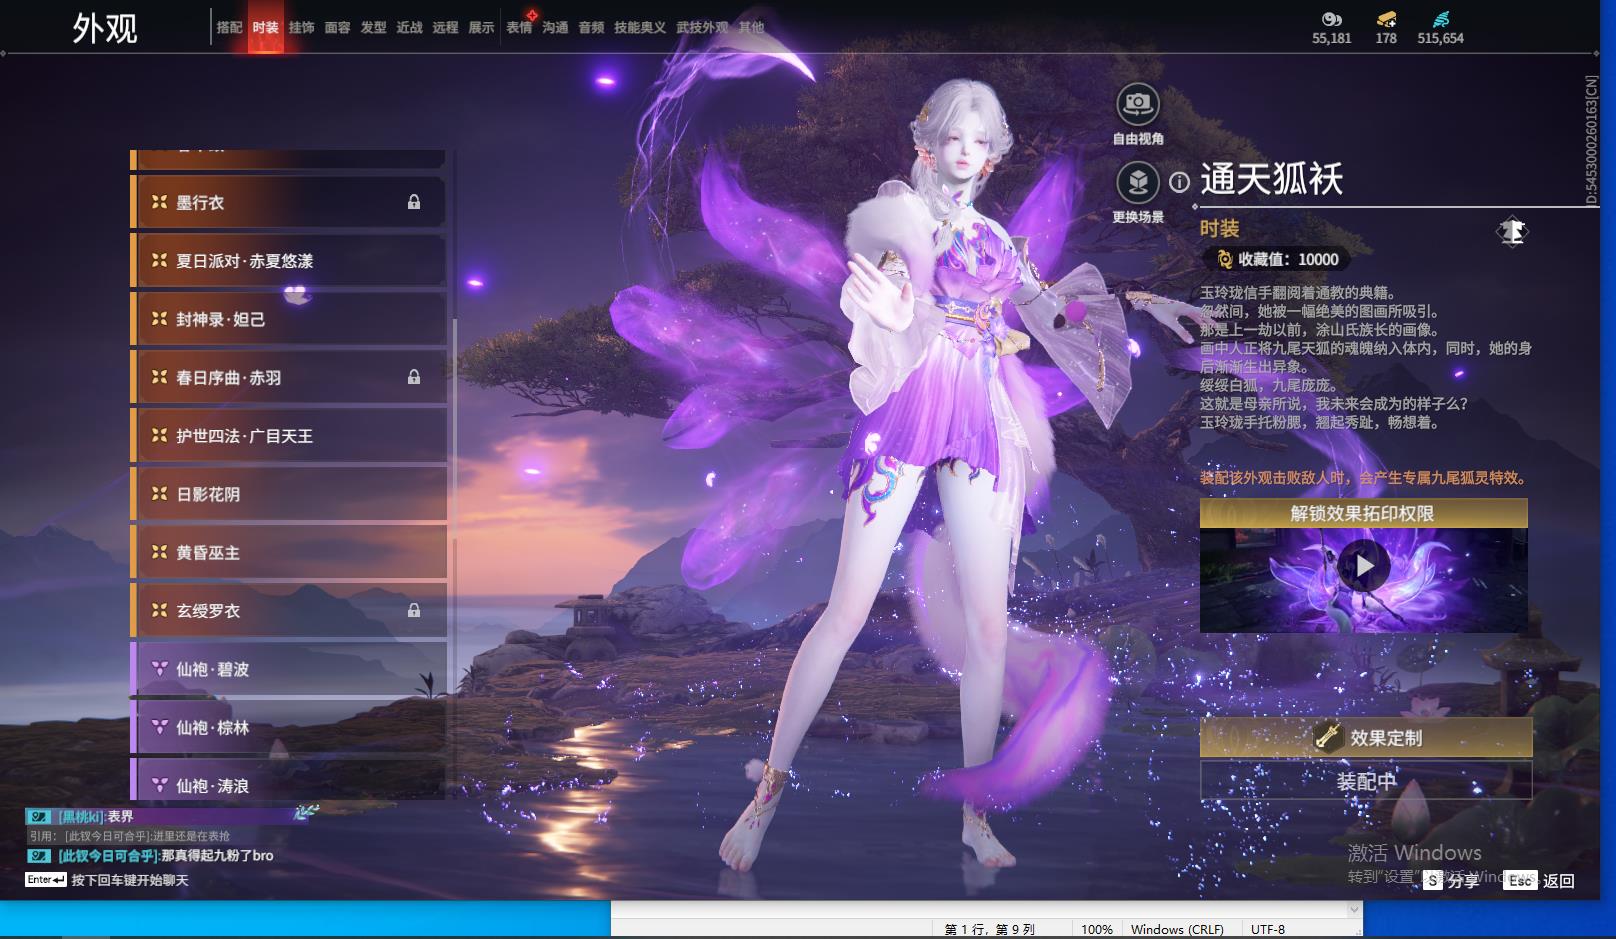Click the lock icon on 墨行衣

pos(414,202)
